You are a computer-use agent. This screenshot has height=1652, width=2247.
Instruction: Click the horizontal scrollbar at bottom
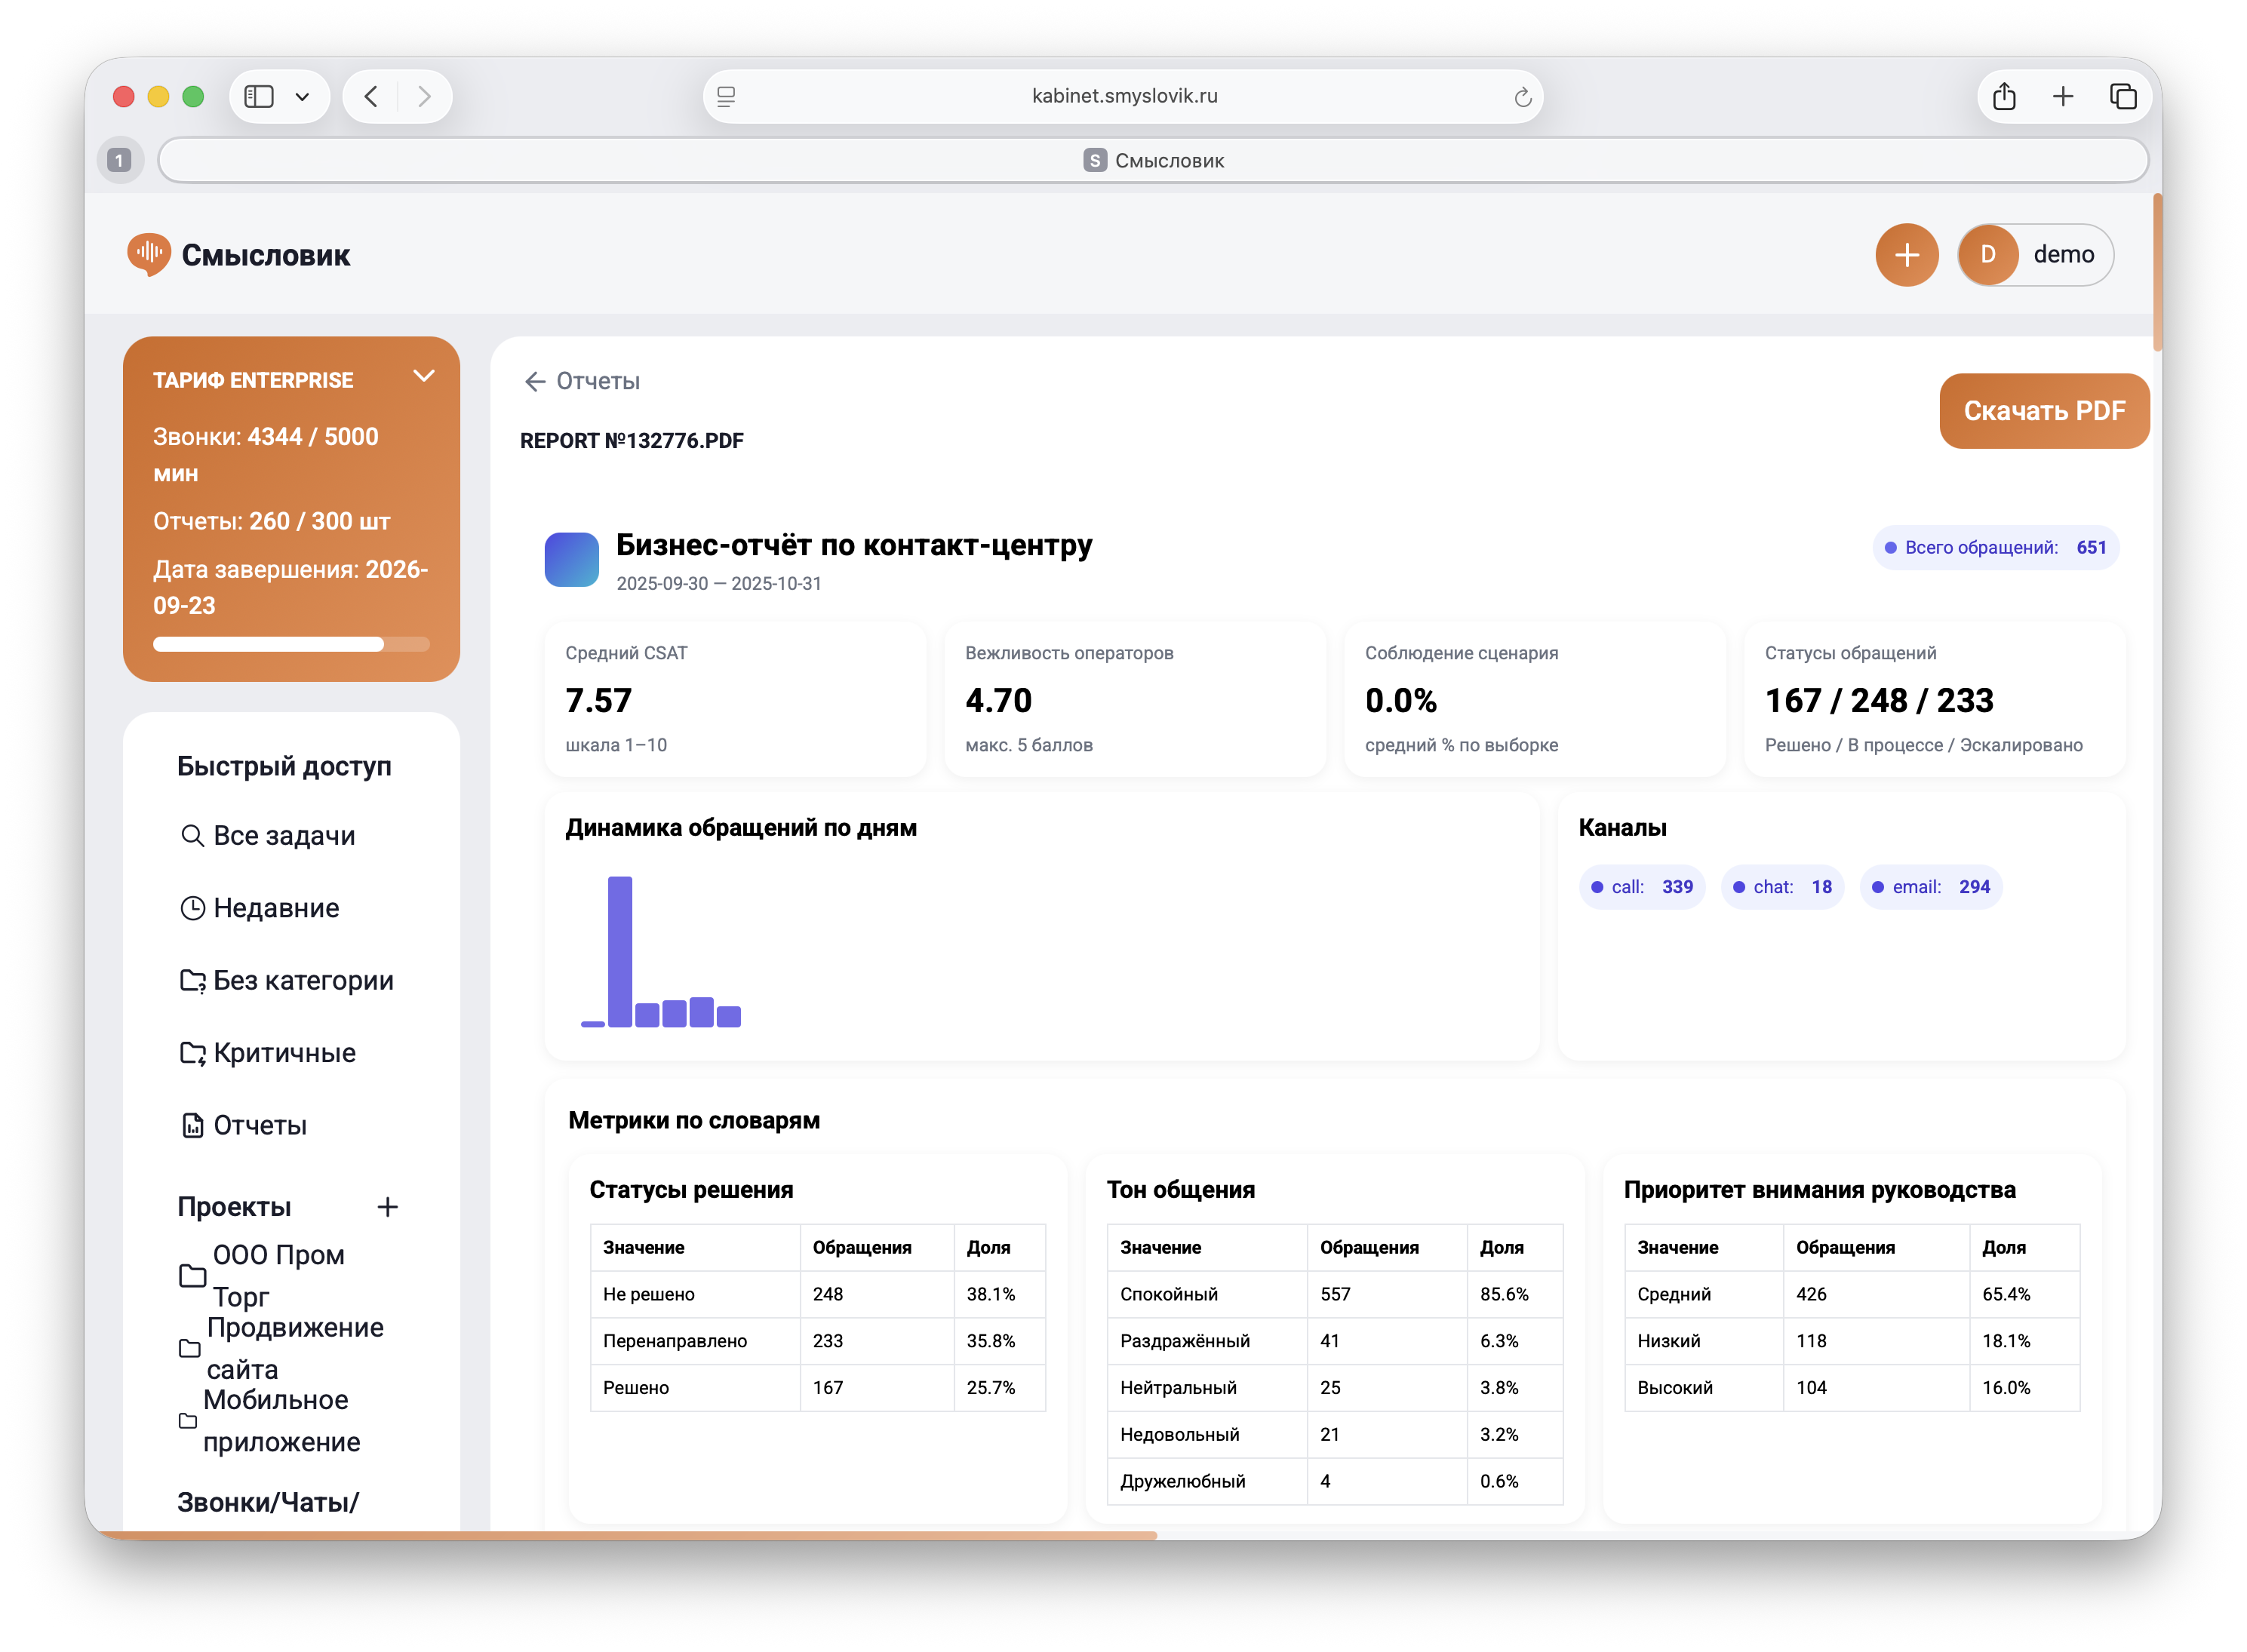pos(628,1534)
